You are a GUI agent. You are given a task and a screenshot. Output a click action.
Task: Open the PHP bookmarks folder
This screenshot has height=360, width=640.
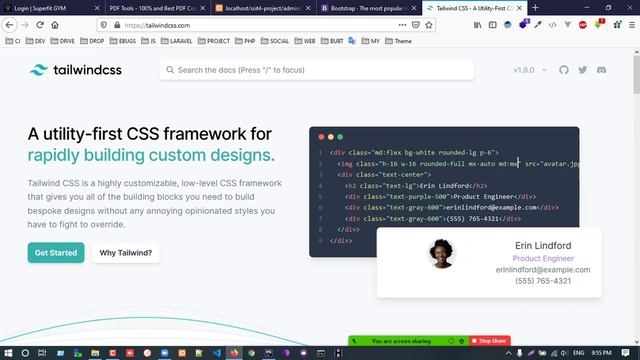click(x=245, y=41)
